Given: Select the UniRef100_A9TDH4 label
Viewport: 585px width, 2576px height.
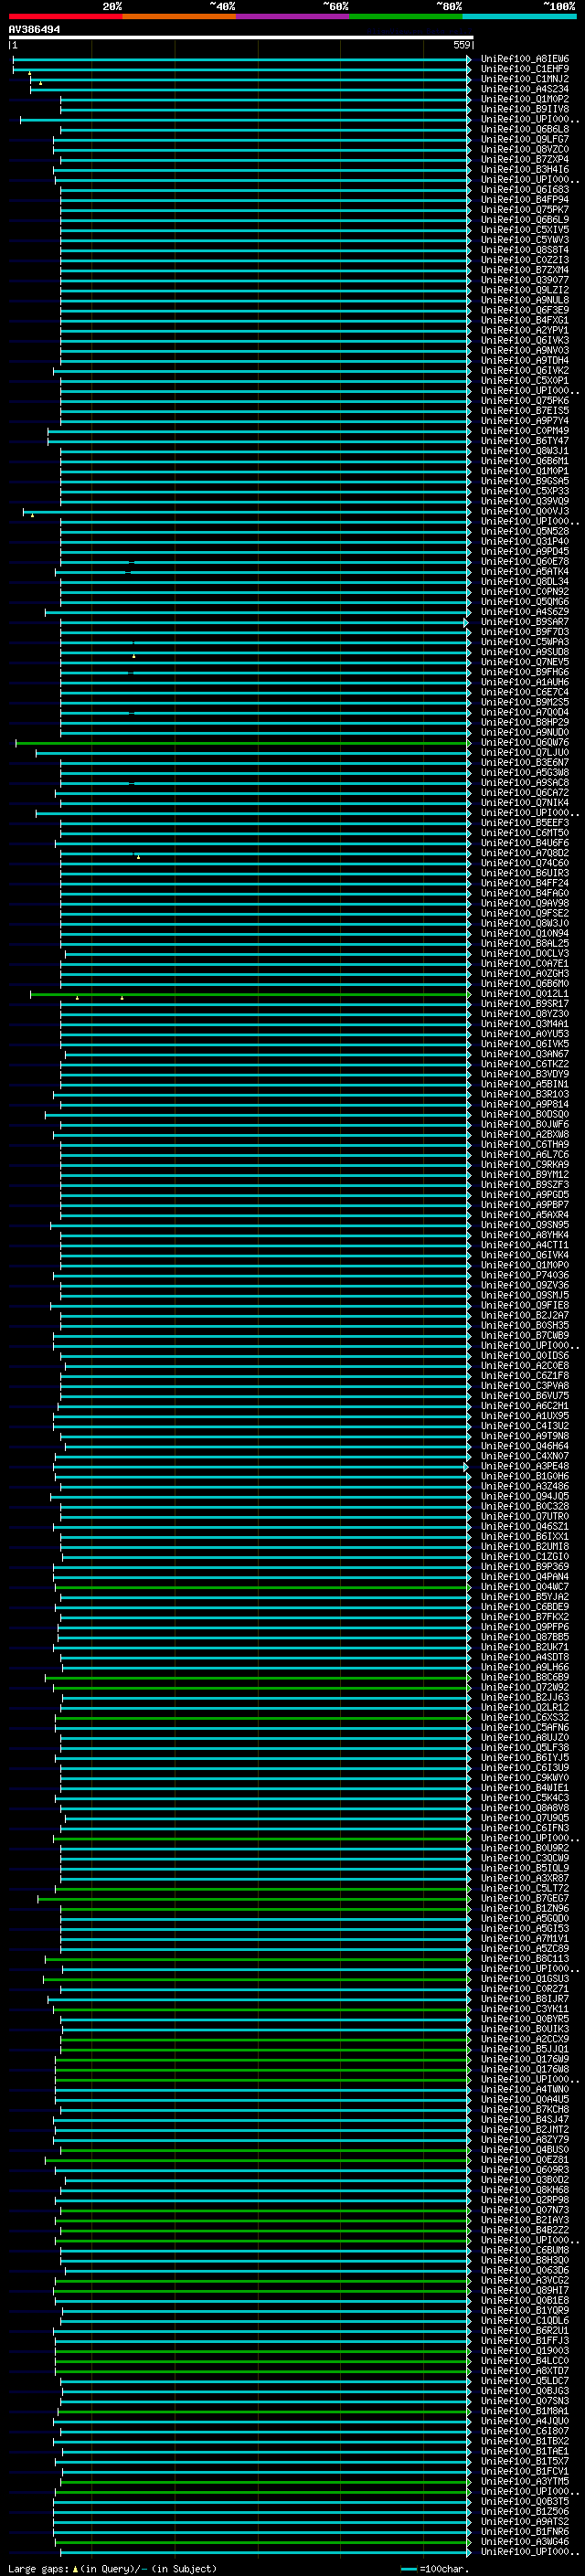Looking at the screenshot, I should coord(524,360).
